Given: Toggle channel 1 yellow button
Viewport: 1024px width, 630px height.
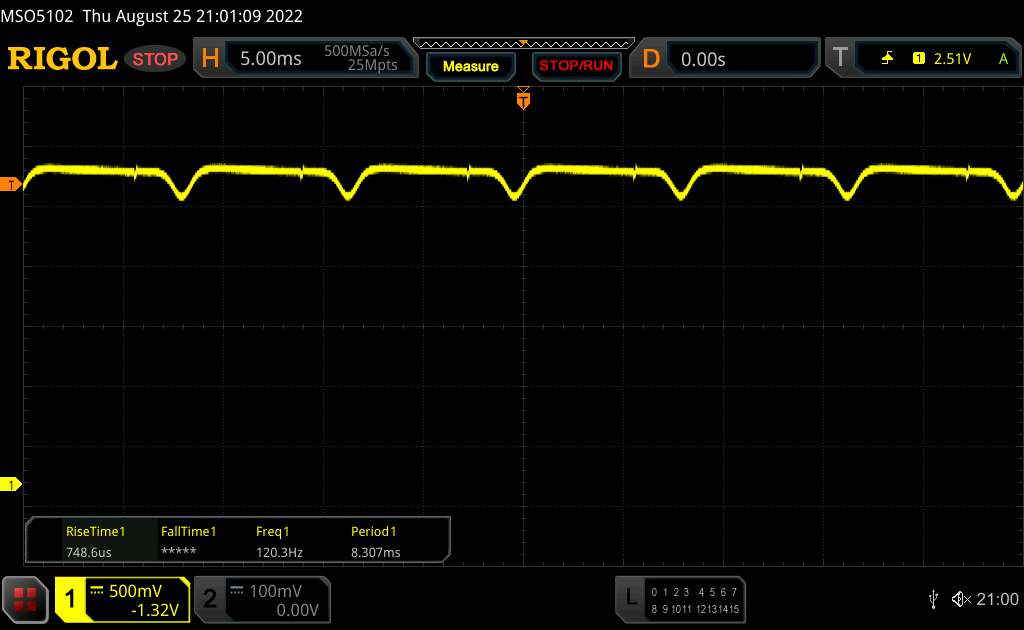Looking at the screenshot, I should click(x=70, y=599).
